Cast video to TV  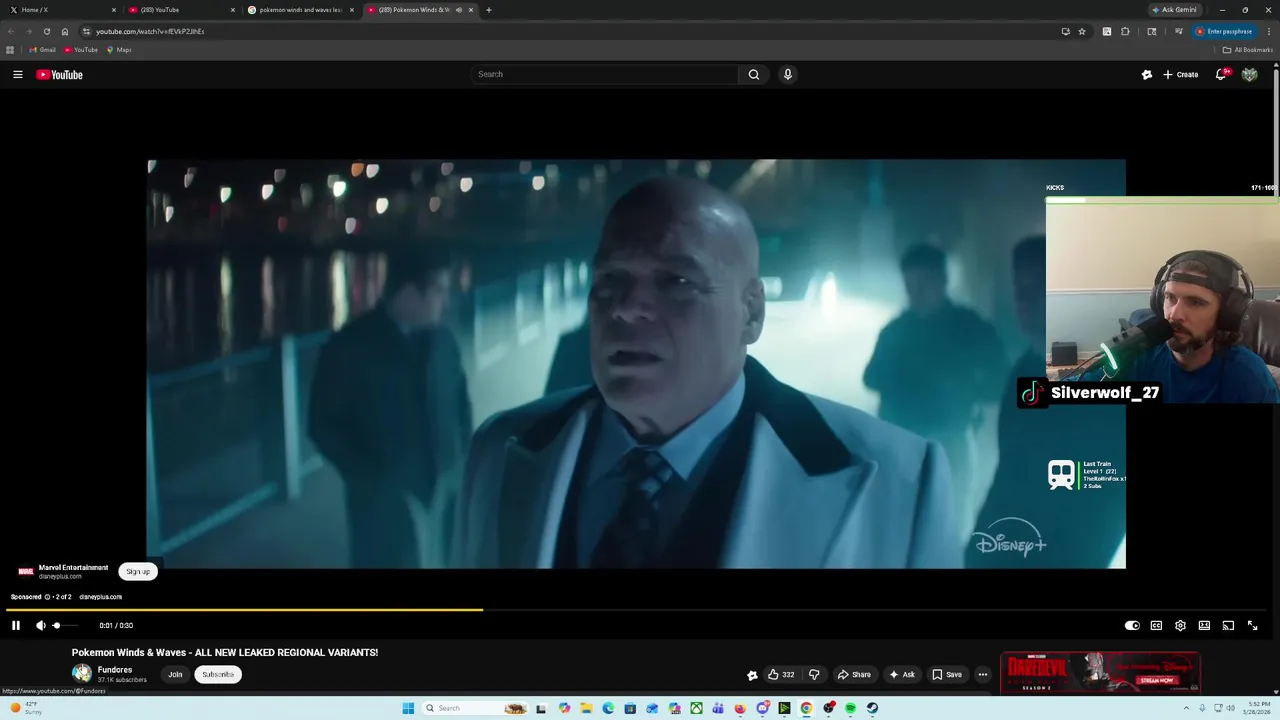(1228, 625)
